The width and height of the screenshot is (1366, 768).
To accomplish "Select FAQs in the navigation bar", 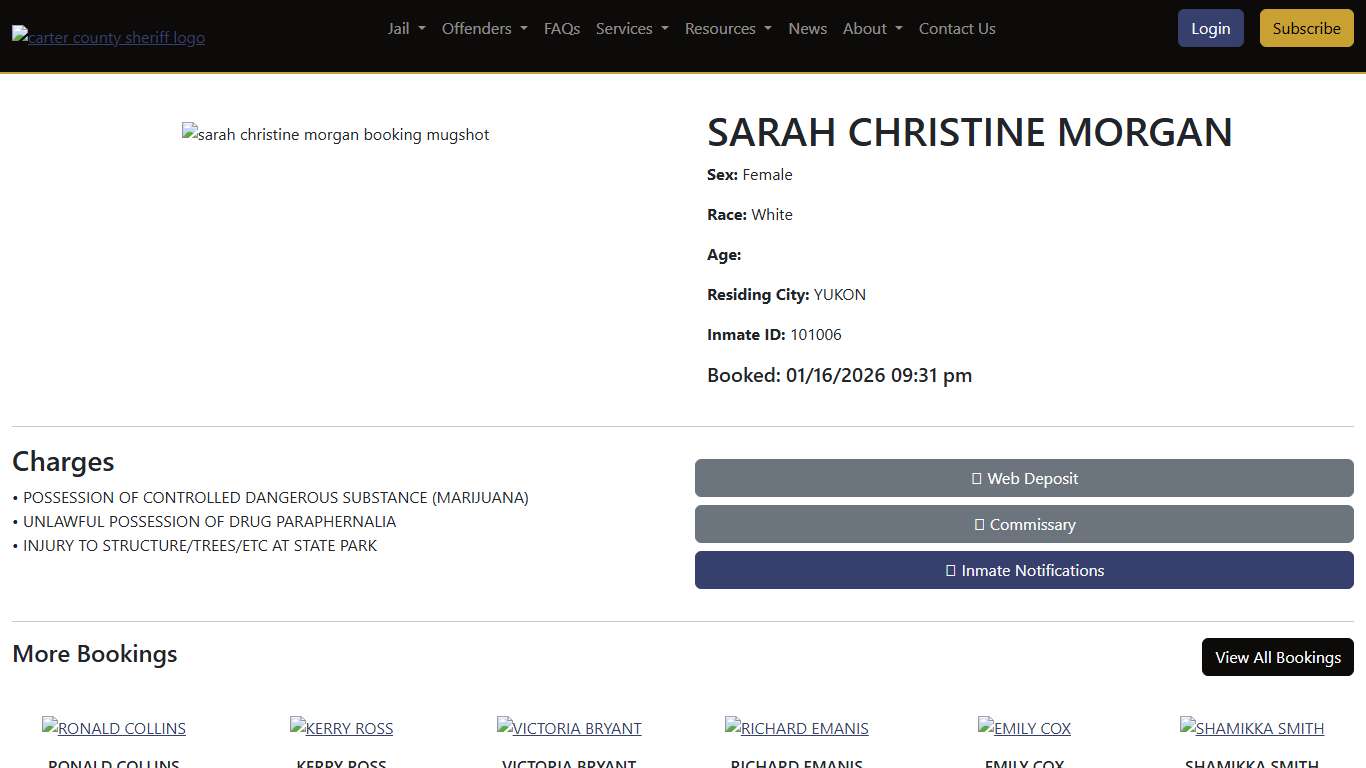I will [x=562, y=28].
